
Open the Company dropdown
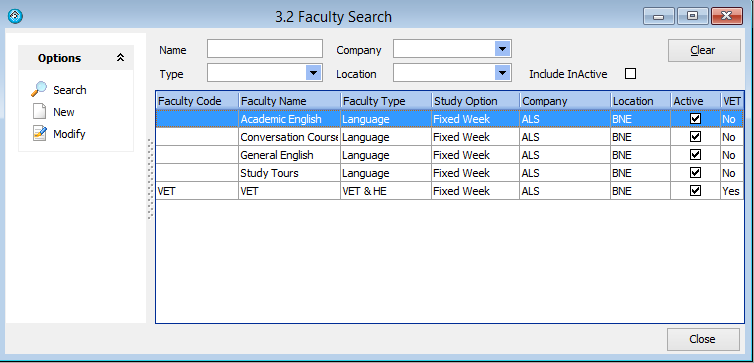point(503,49)
